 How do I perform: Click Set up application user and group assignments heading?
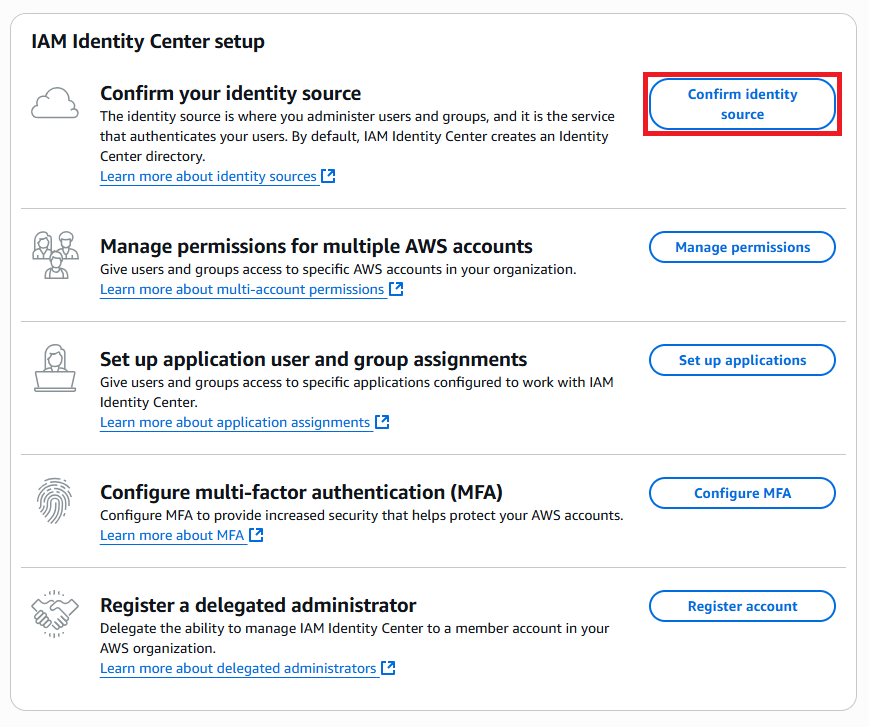314,359
